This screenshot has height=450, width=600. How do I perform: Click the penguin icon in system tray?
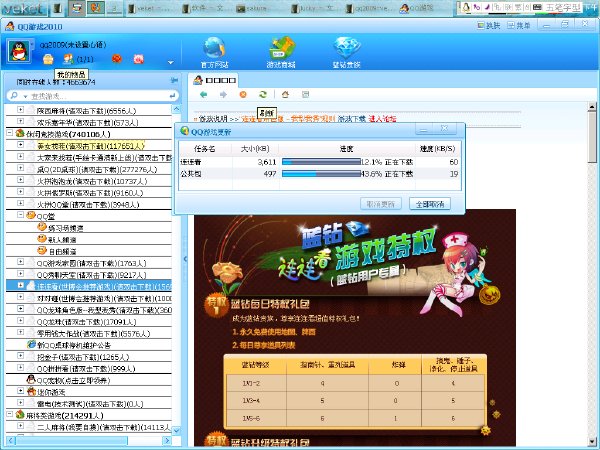pyautogui.click(x=466, y=7)
